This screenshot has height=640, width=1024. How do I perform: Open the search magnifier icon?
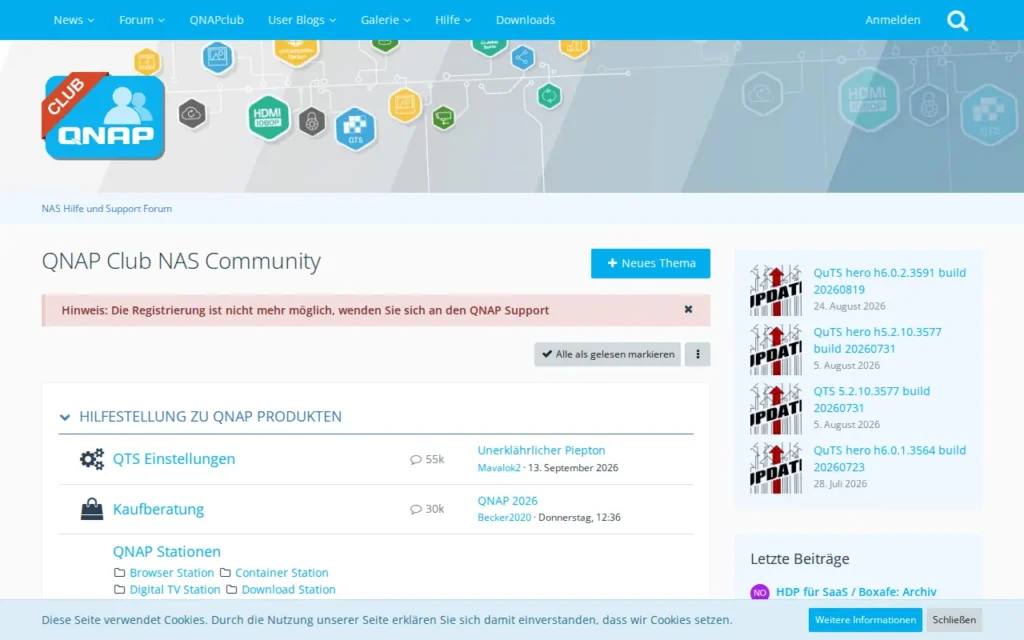click(957, 20)
